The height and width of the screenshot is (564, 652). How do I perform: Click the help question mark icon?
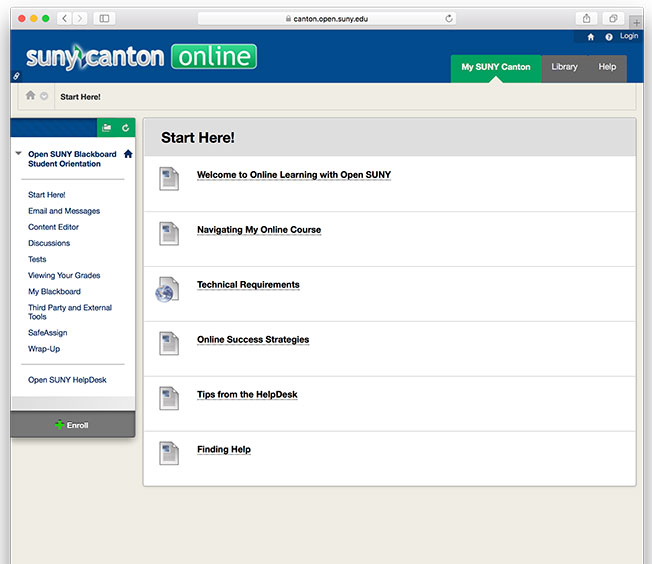608,37
